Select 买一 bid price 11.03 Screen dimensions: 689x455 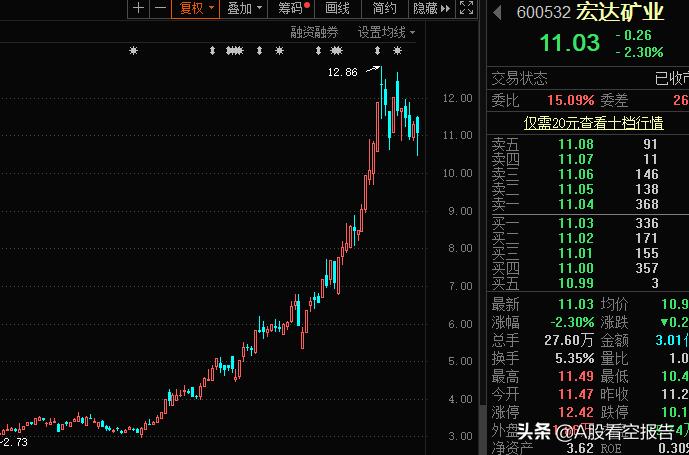[x=576, y=223]
